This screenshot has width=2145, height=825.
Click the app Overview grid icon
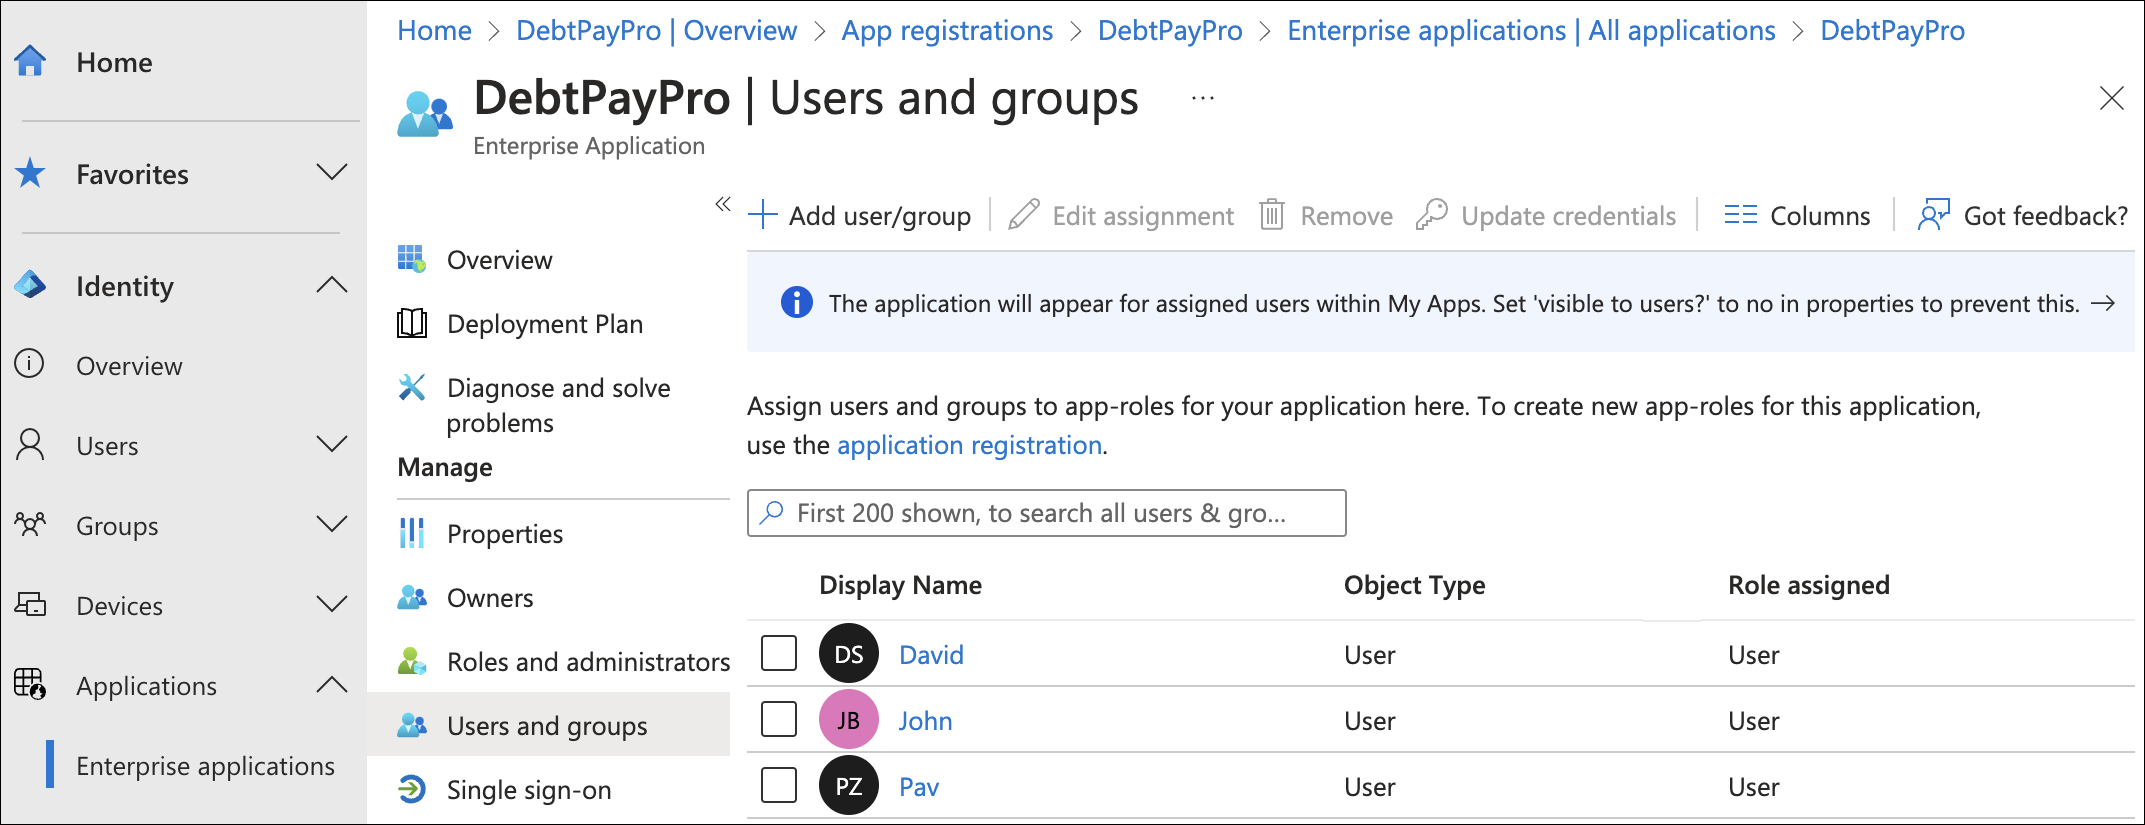pos(412,259)
